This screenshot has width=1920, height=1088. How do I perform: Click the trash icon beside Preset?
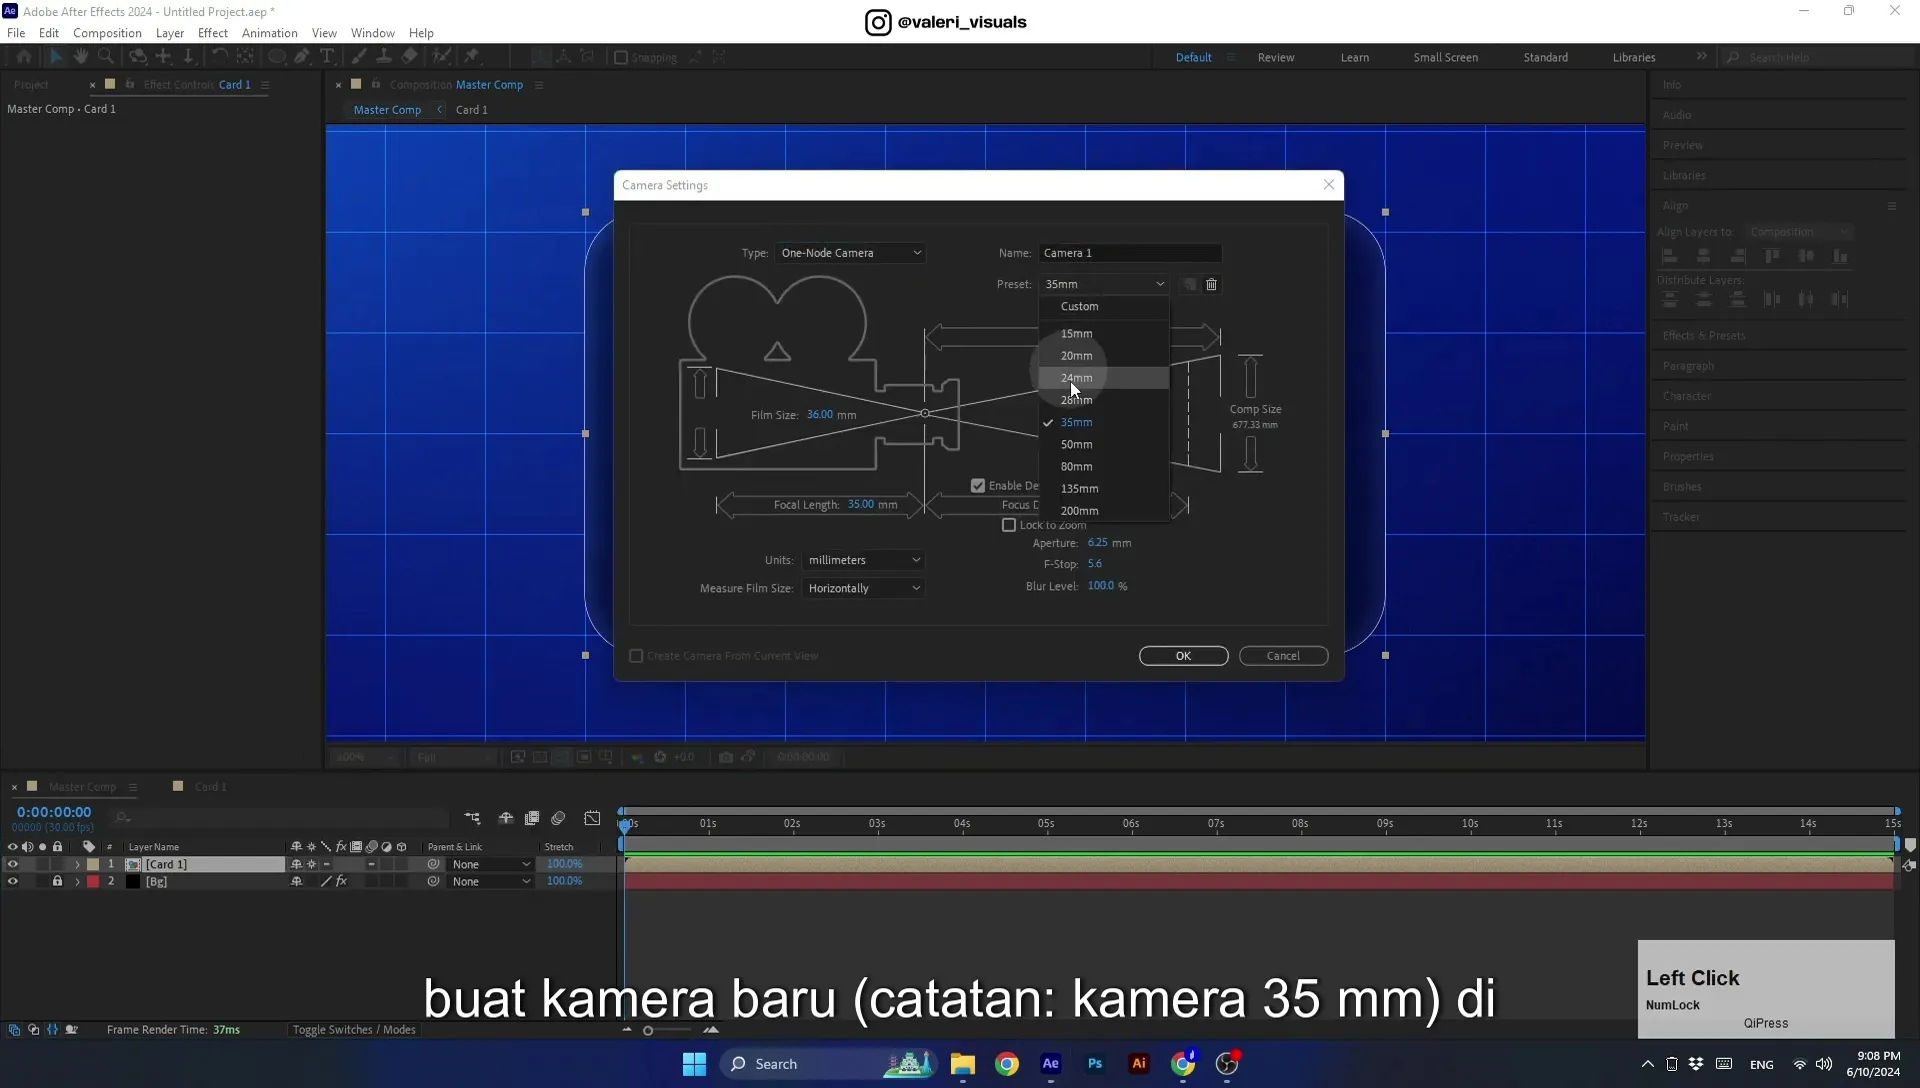point(1211,284)
